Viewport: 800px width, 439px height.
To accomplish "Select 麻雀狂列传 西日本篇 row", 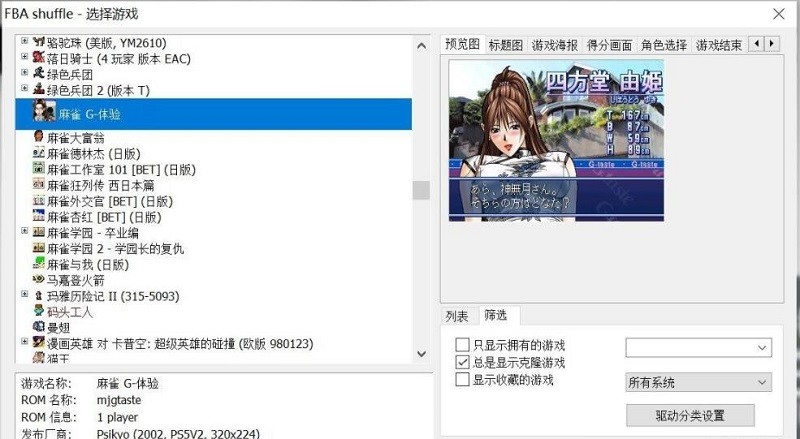I will pyautogui.click(x=101, y=185).
